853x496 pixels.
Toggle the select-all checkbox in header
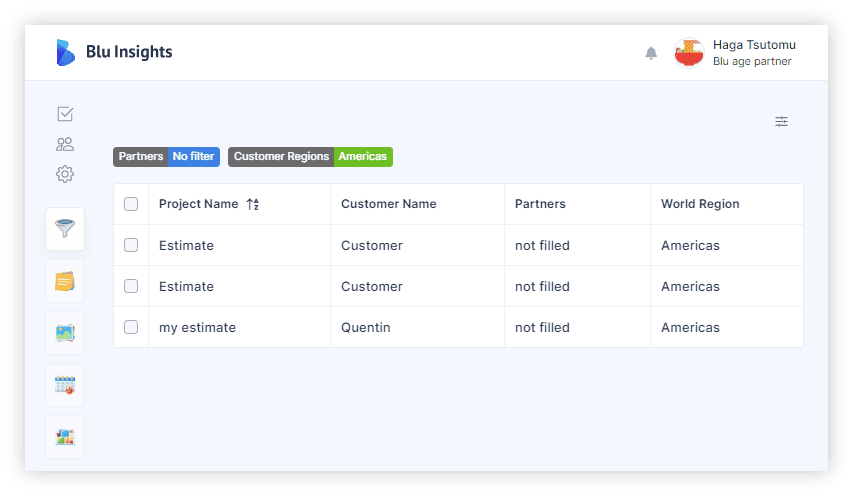coord(131,204)
